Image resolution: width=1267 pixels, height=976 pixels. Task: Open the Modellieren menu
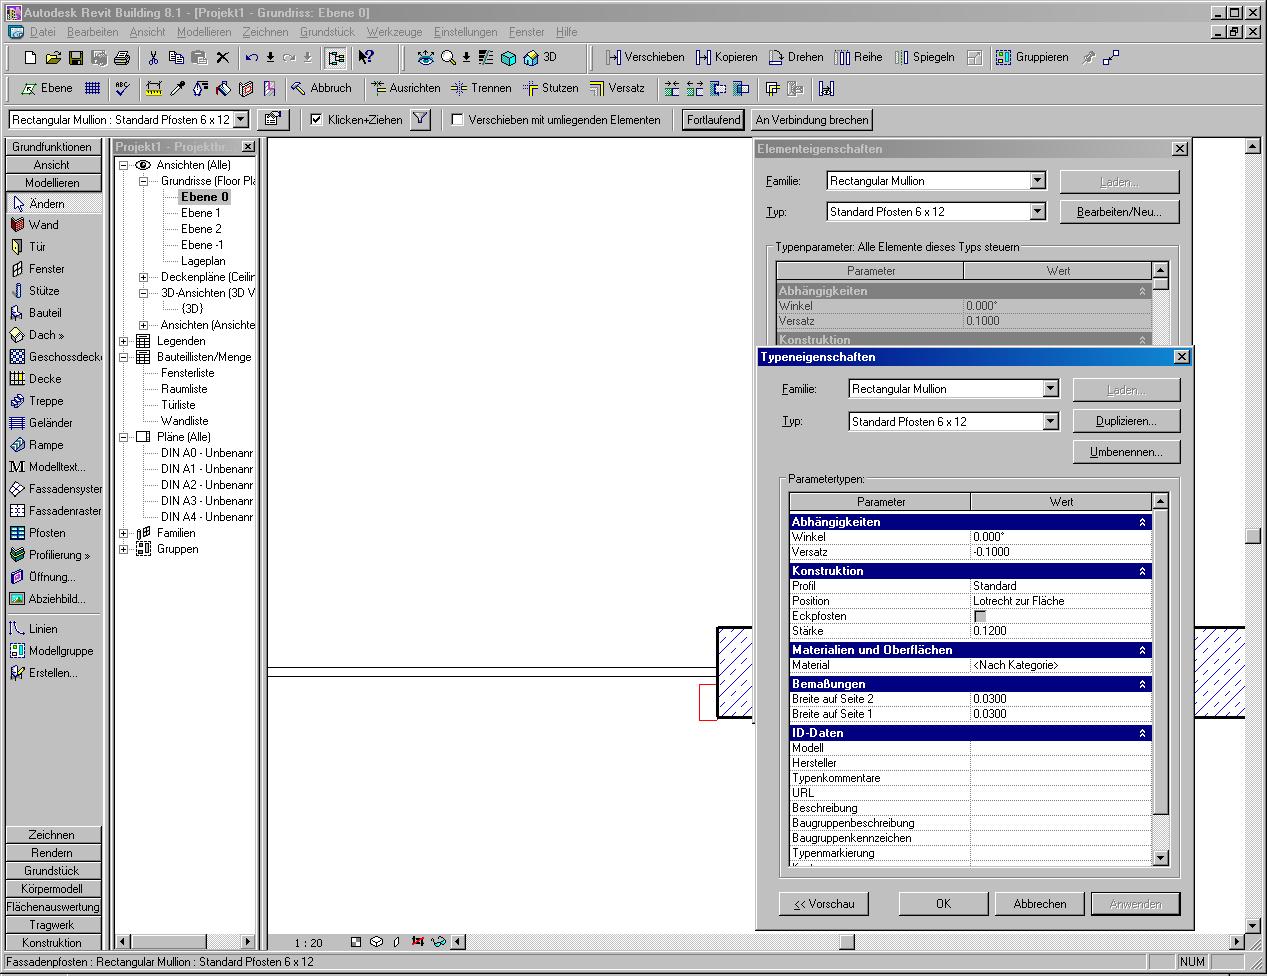tap(204, 32)
